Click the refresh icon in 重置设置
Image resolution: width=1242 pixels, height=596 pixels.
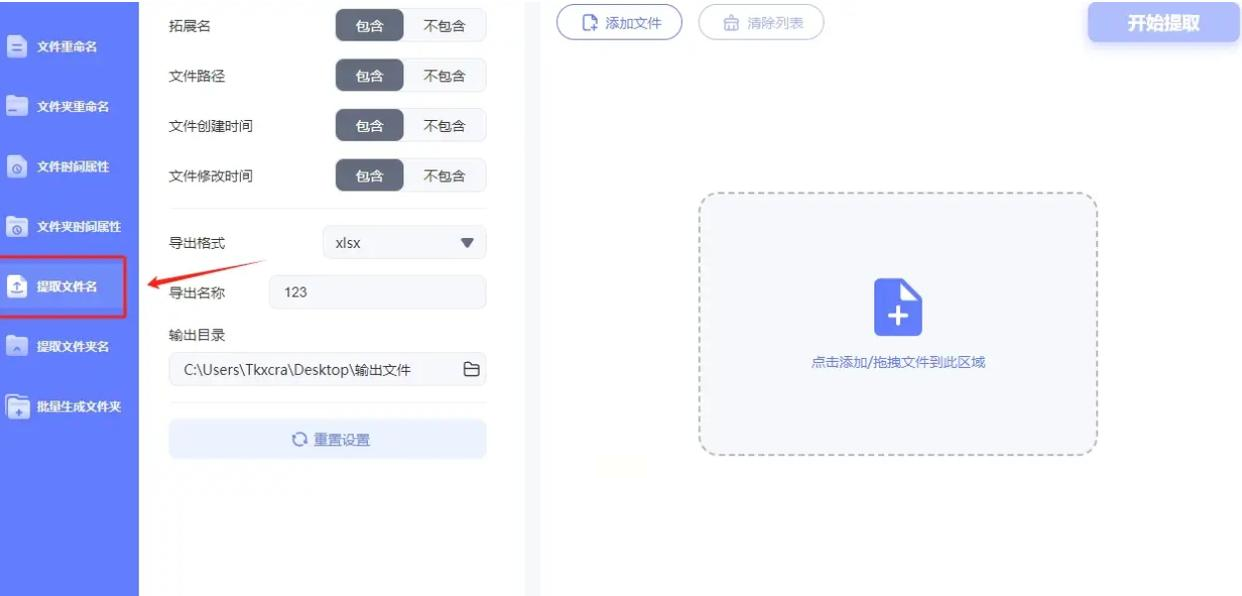(x=299, y=440)
